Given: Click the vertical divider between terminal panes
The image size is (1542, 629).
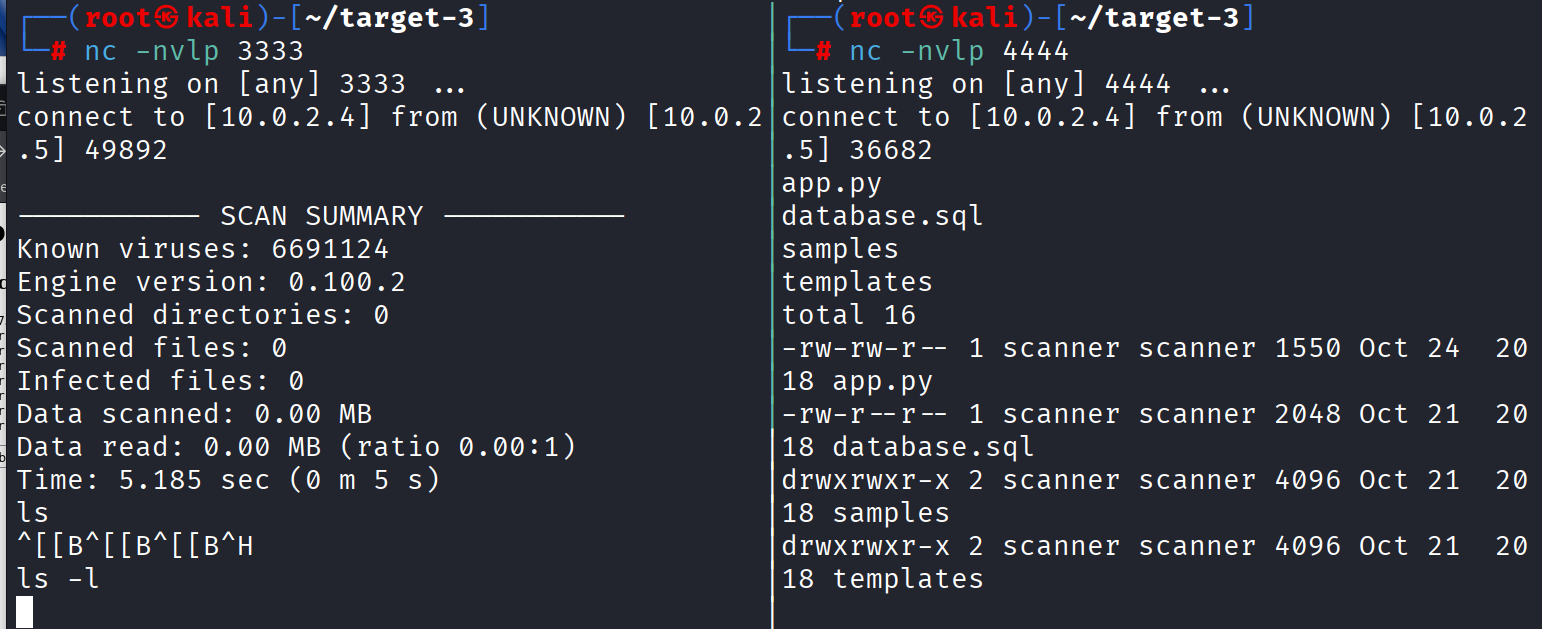Looking at the screenshot, I should (773, 314).
